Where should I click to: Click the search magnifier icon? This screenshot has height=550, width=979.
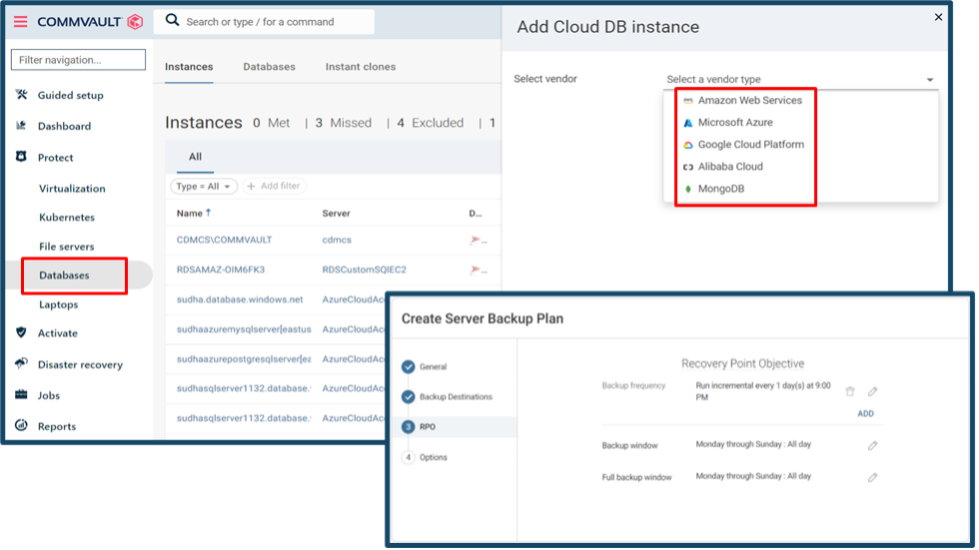pyautogui.click(x=172, y=21)
